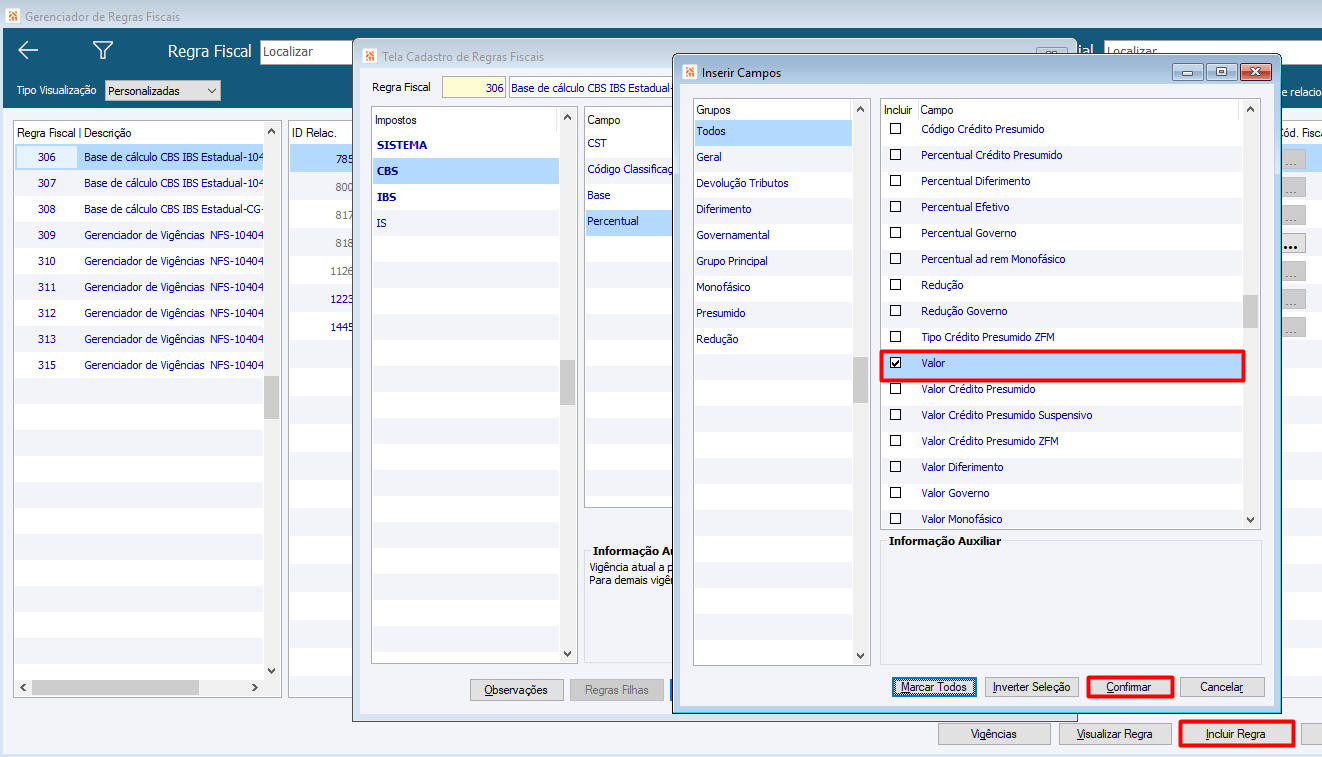This screenshot has height=757, width=1322.
Task: Tick the Código Crédito Presumido checkbox
Action: click(896, 129)
